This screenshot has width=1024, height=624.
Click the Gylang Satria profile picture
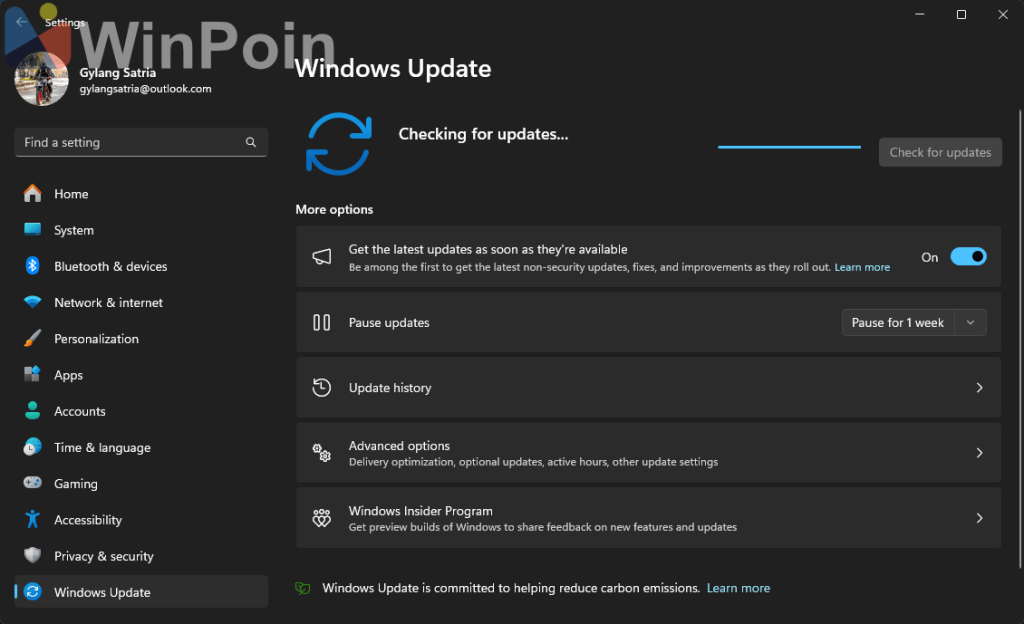click(x=40, y=80)
